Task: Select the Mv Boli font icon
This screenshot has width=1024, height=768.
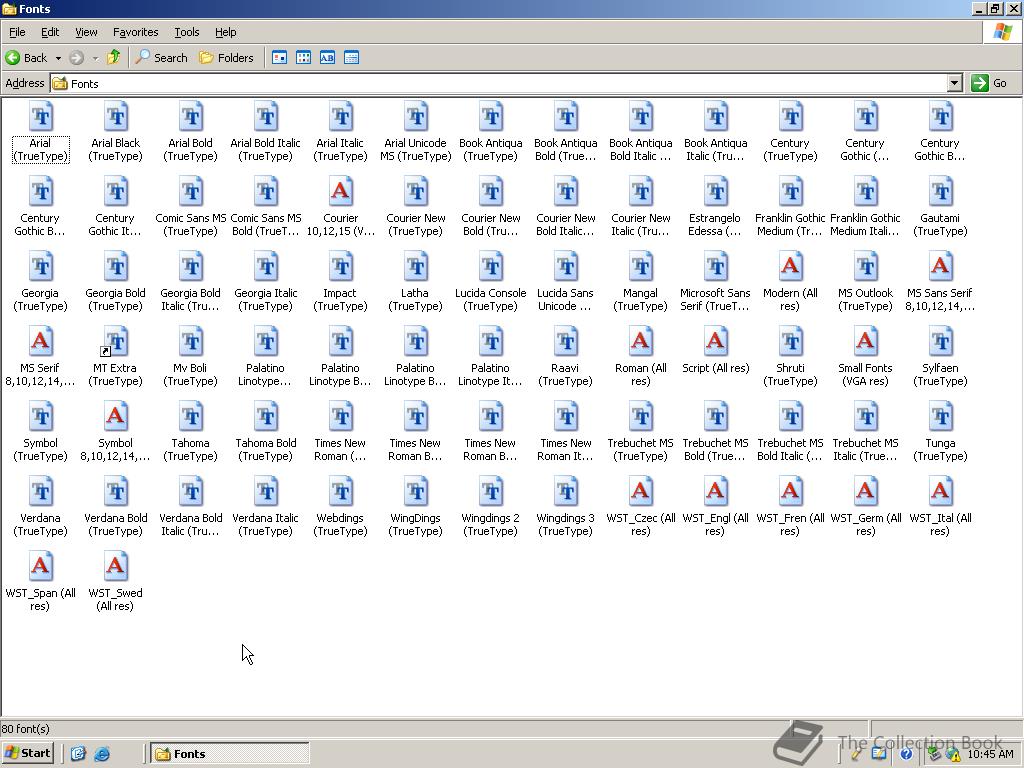Action: point(191,343)
